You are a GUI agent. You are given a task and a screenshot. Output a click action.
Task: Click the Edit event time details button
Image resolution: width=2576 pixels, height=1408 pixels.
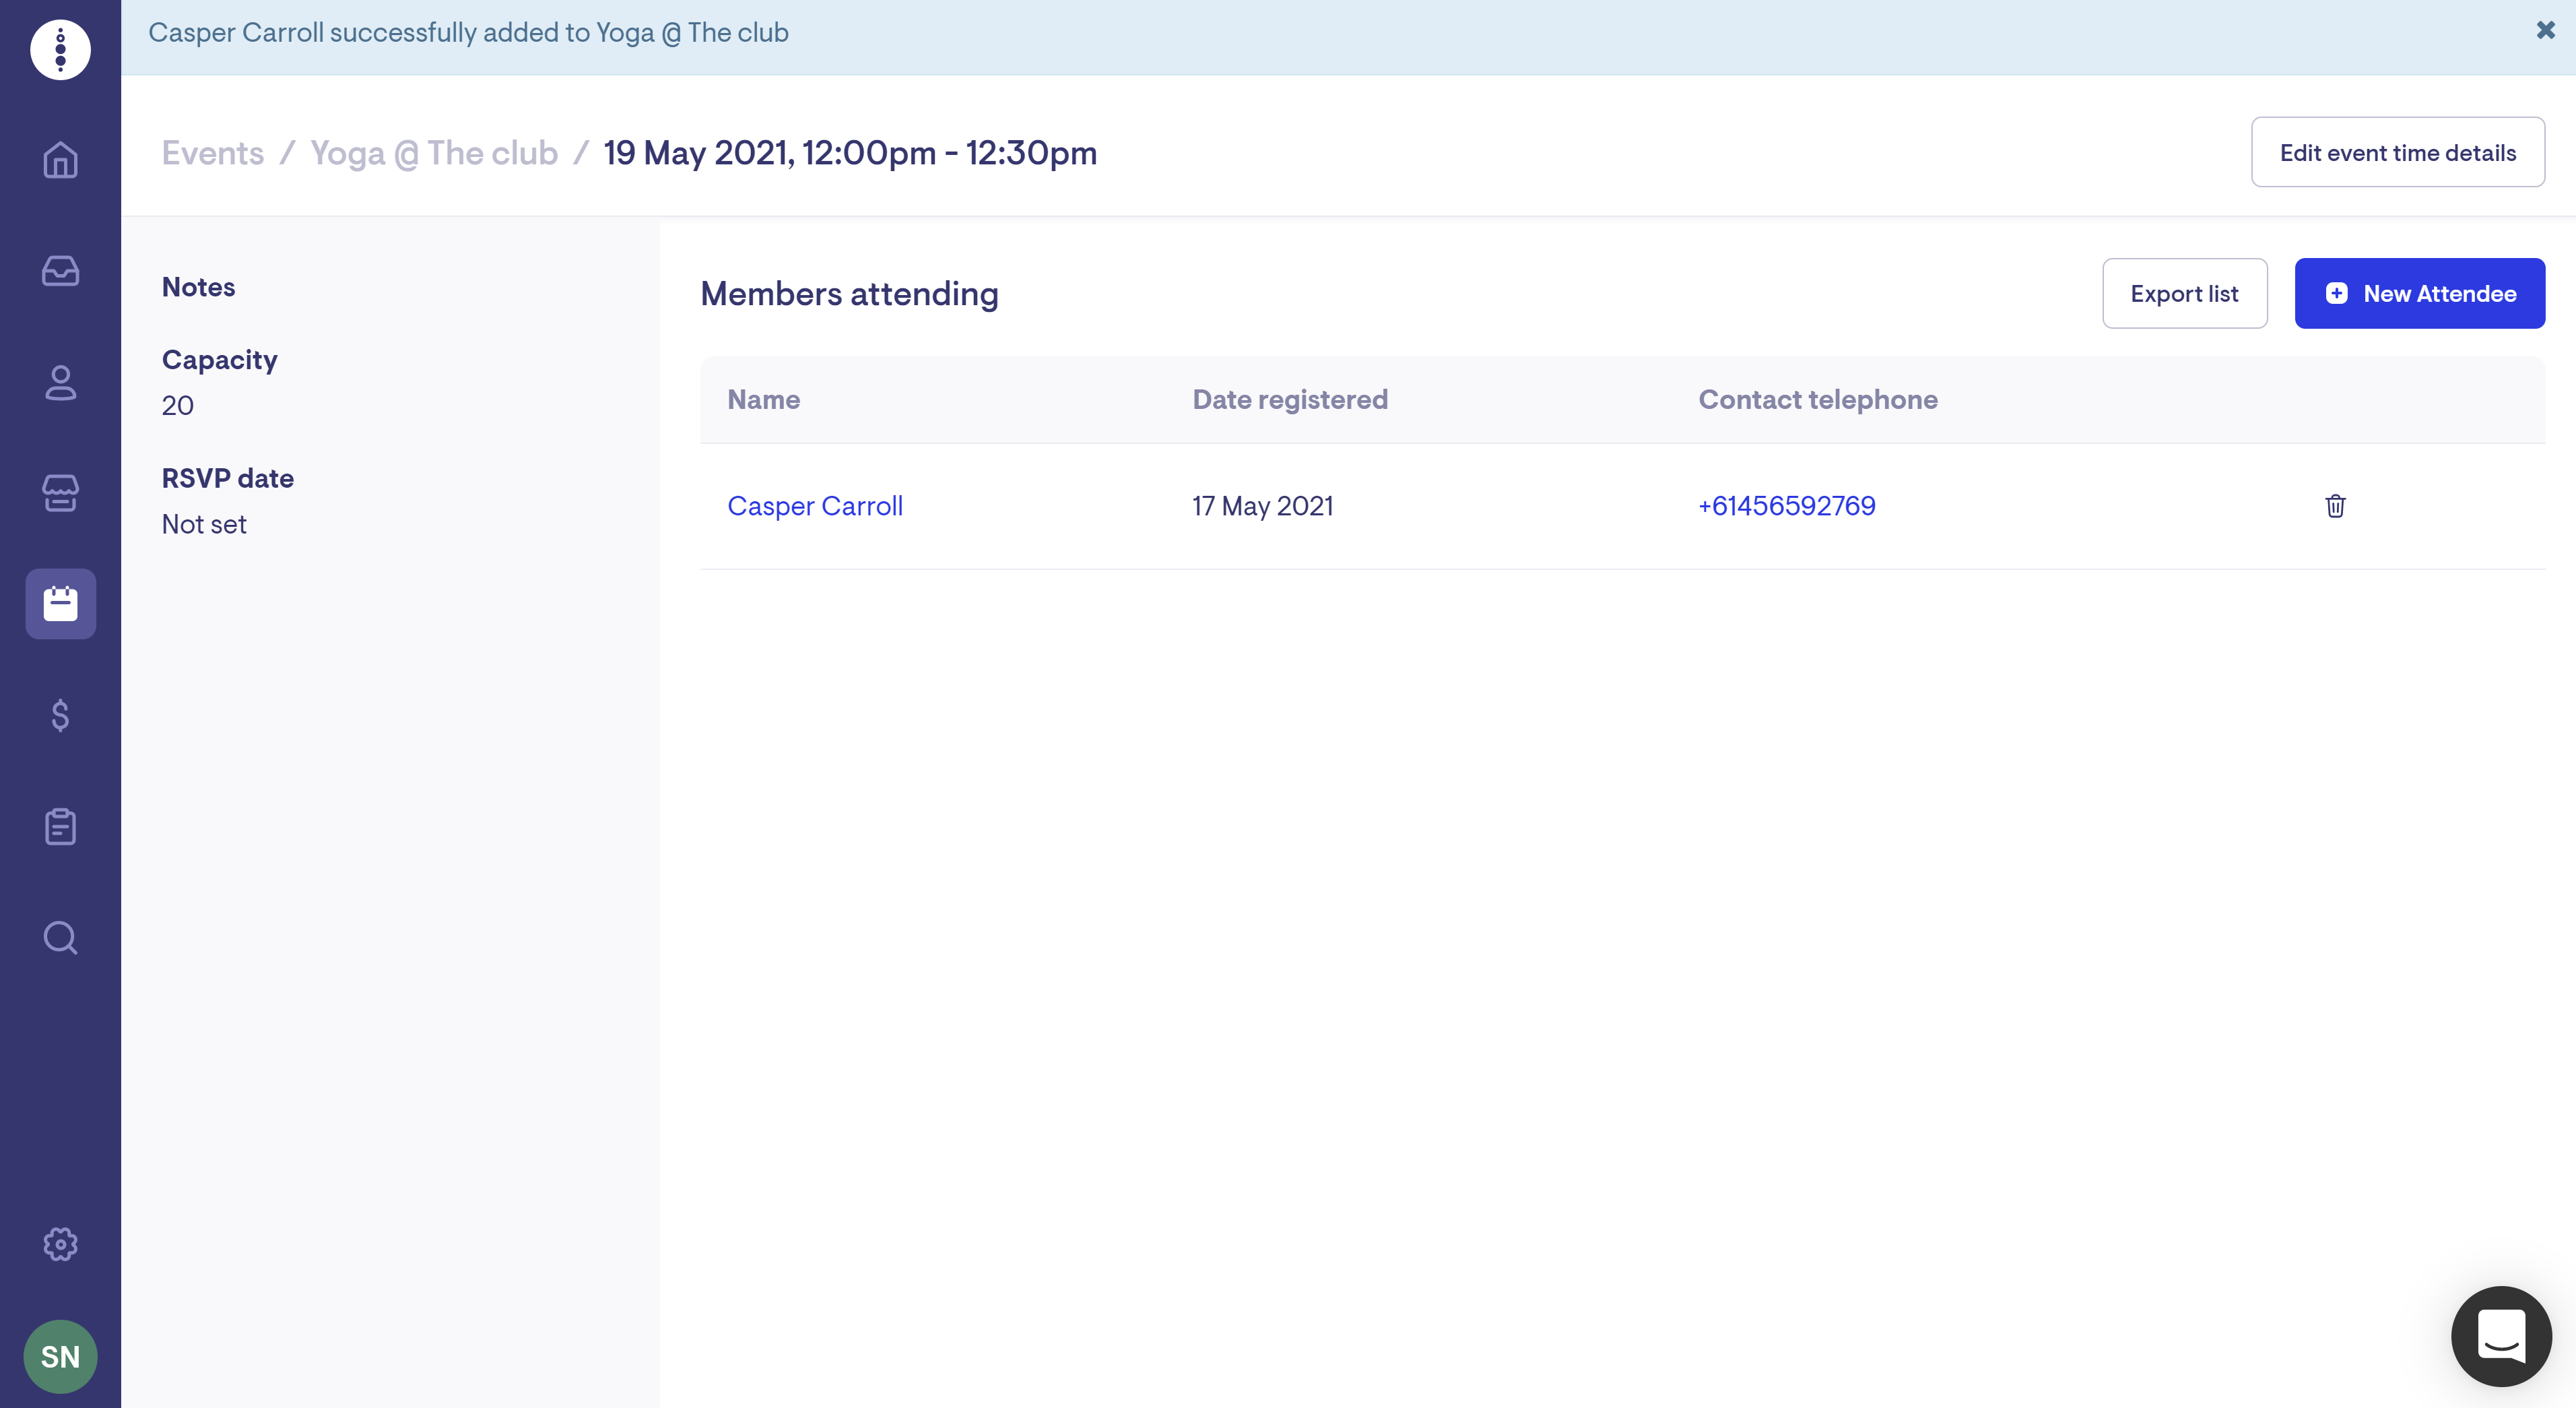[2399, 153]
